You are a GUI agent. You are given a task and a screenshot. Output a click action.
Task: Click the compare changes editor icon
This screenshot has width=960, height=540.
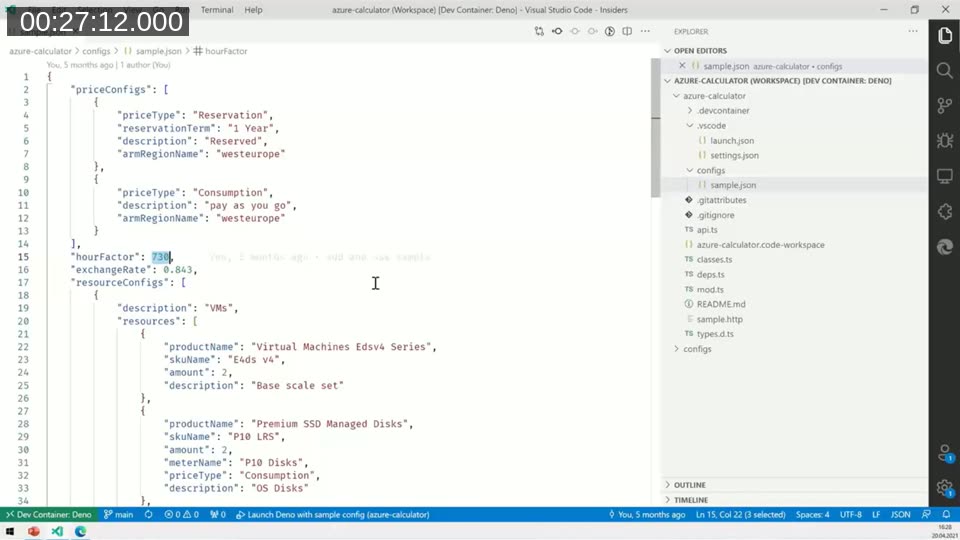(539, 31)
